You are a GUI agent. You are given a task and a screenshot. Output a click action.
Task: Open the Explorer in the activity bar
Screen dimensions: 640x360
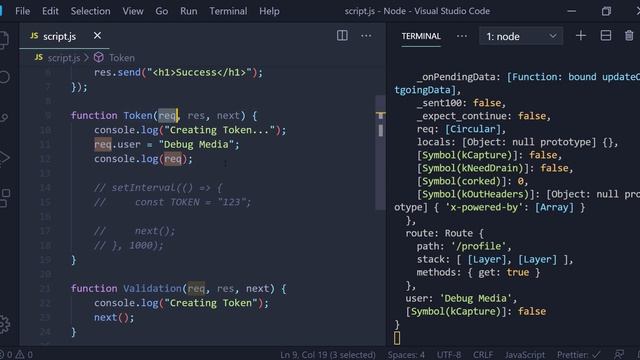[x=4, y=40]
